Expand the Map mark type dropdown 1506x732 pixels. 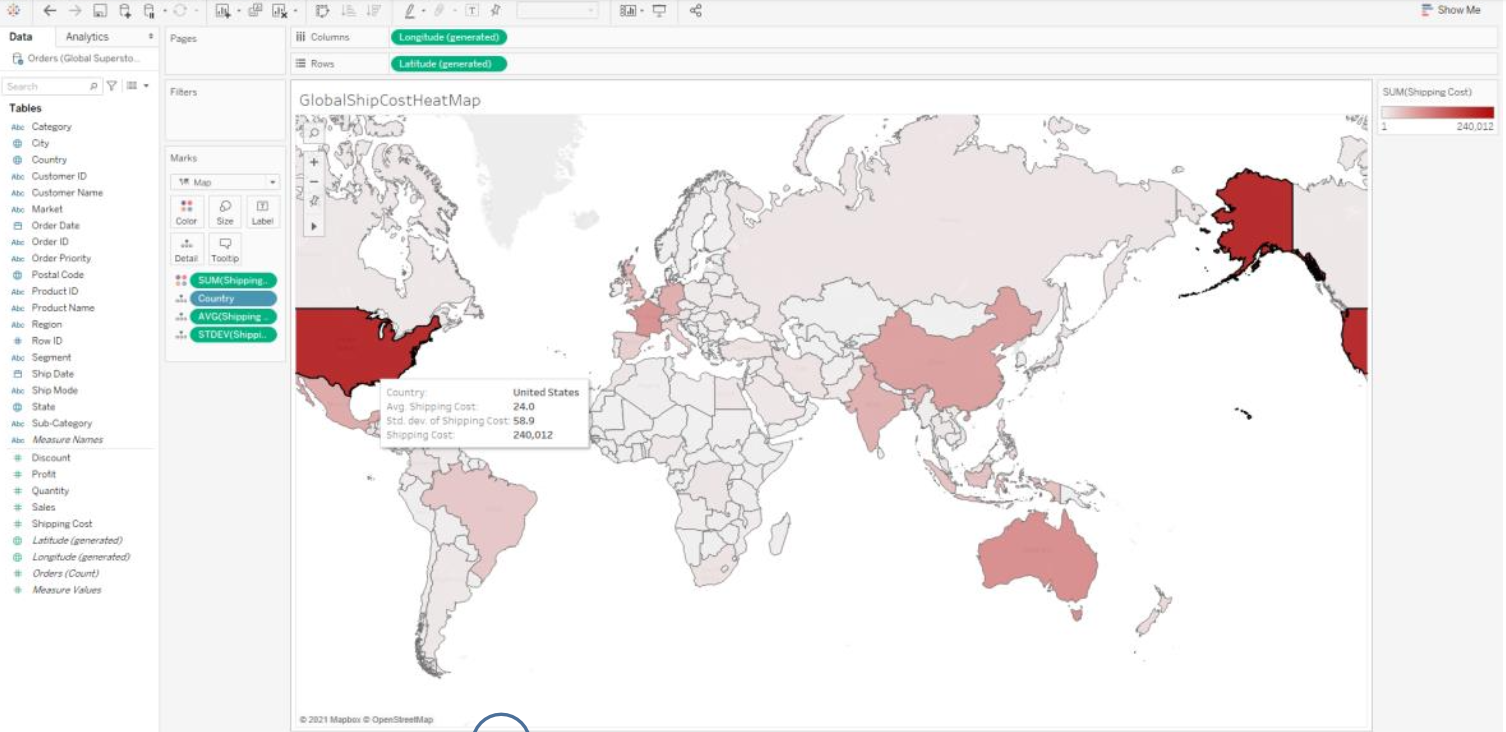tap(225, 182)
